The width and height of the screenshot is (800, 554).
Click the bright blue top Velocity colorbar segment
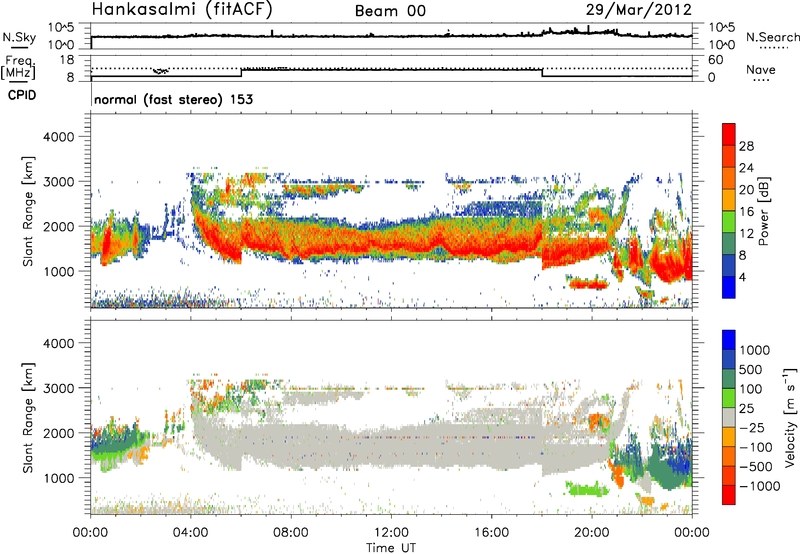[729, 340]
